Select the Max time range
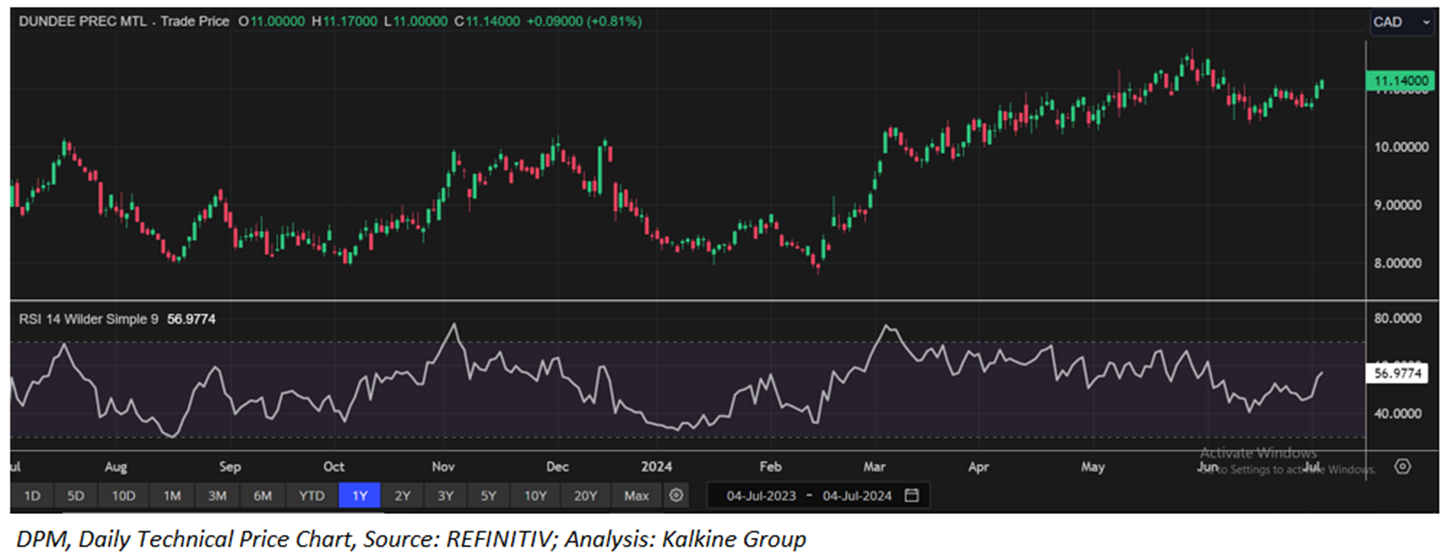1448x557 pixels. tap(636, 495)
